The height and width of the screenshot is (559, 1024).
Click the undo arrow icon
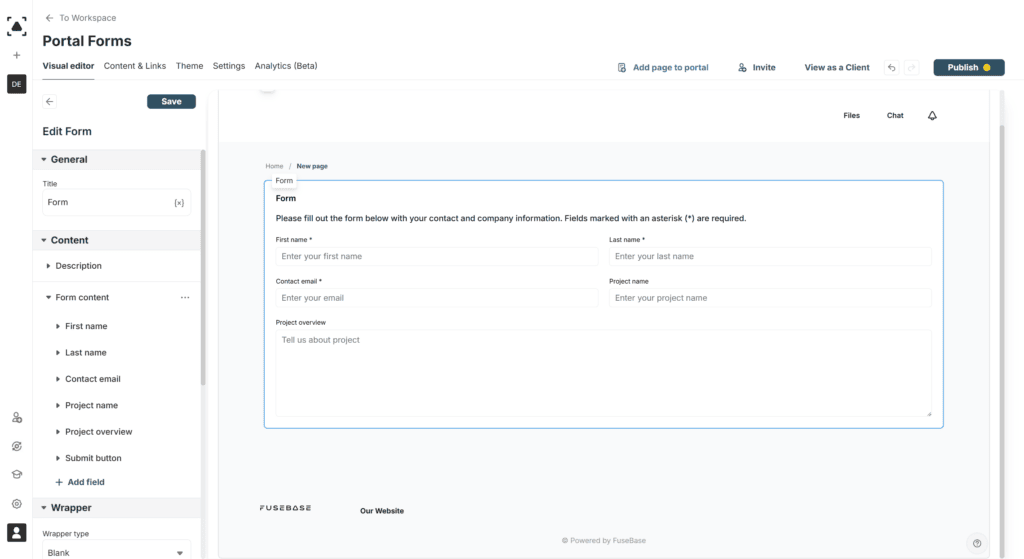(891, 68)
